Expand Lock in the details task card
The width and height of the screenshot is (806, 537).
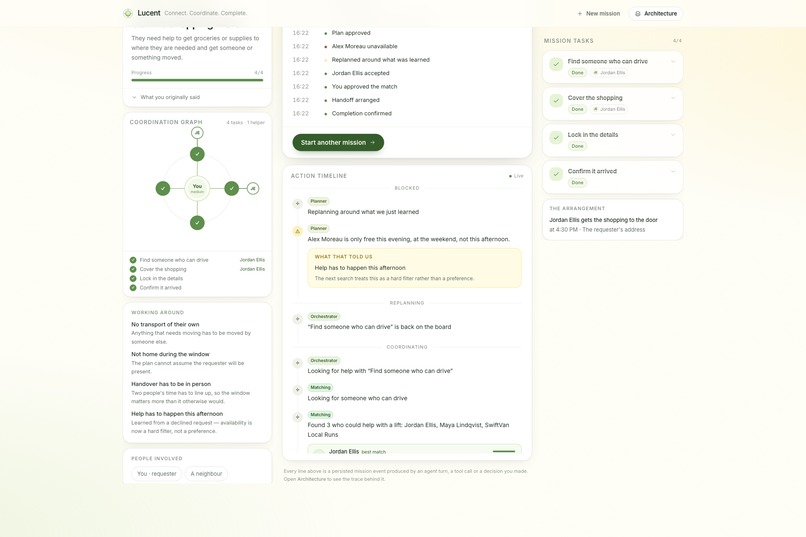[673, 135]
